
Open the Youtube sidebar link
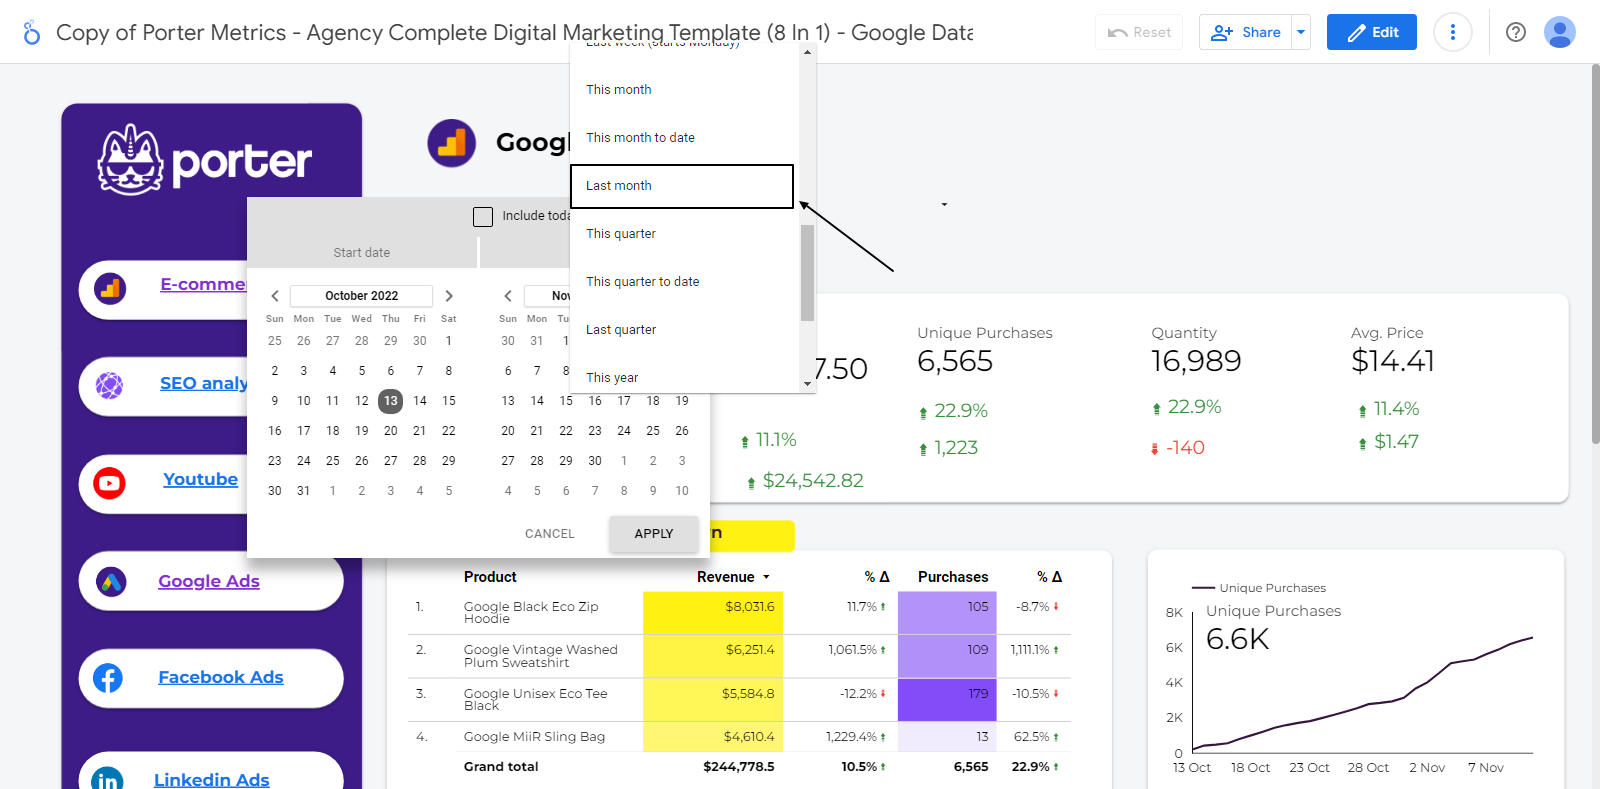[201, 480]
